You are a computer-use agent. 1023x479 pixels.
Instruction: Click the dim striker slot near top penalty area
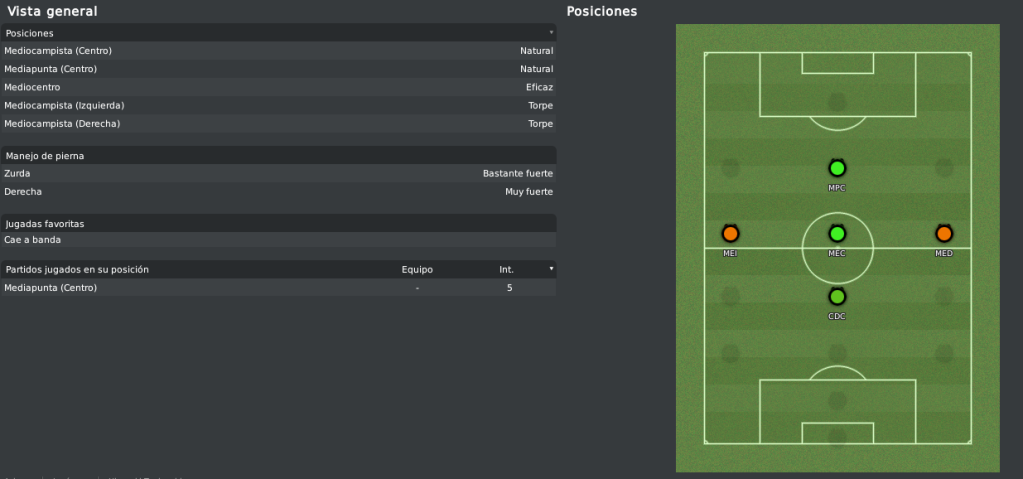pos(837,102)
